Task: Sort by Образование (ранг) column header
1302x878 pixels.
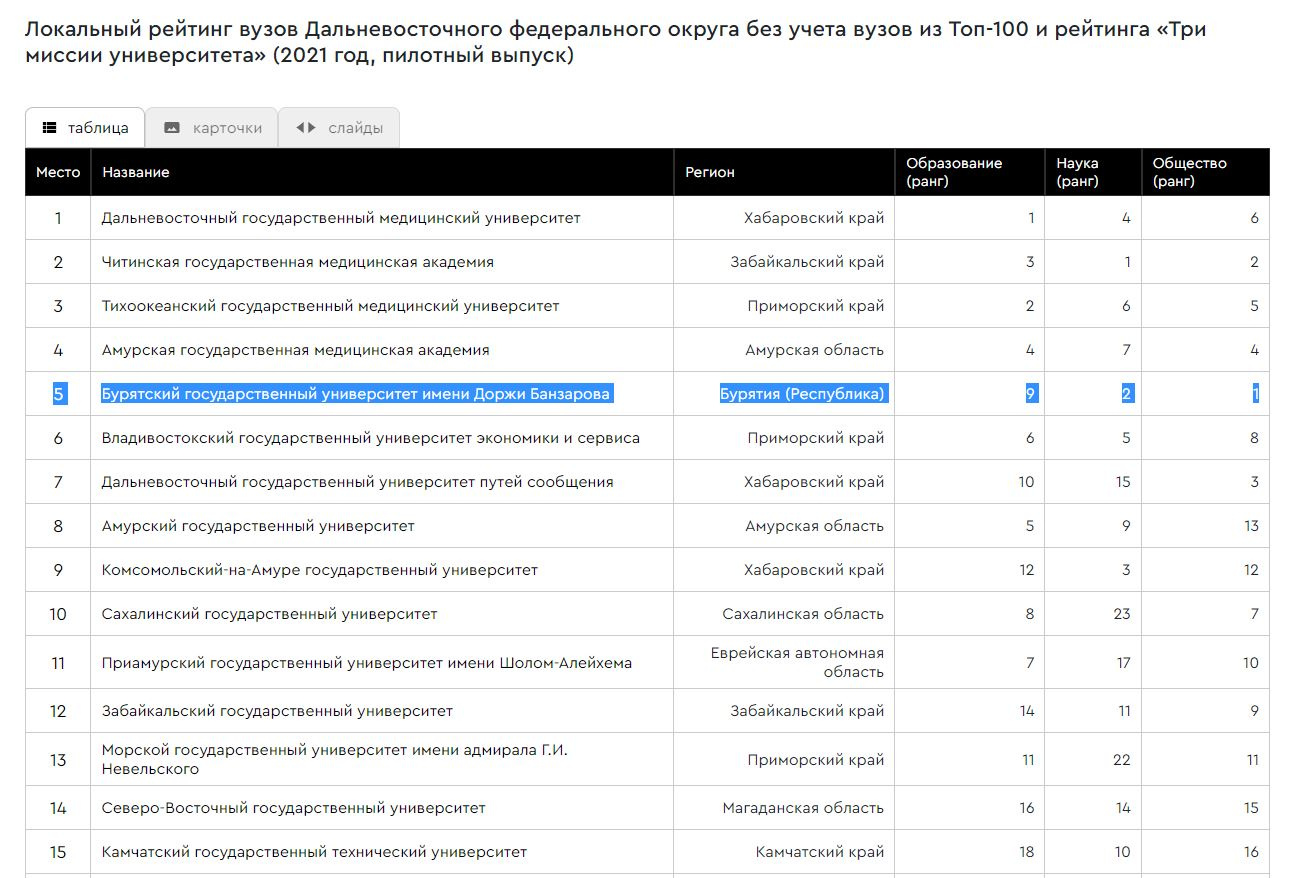Action: click(953, 172)
